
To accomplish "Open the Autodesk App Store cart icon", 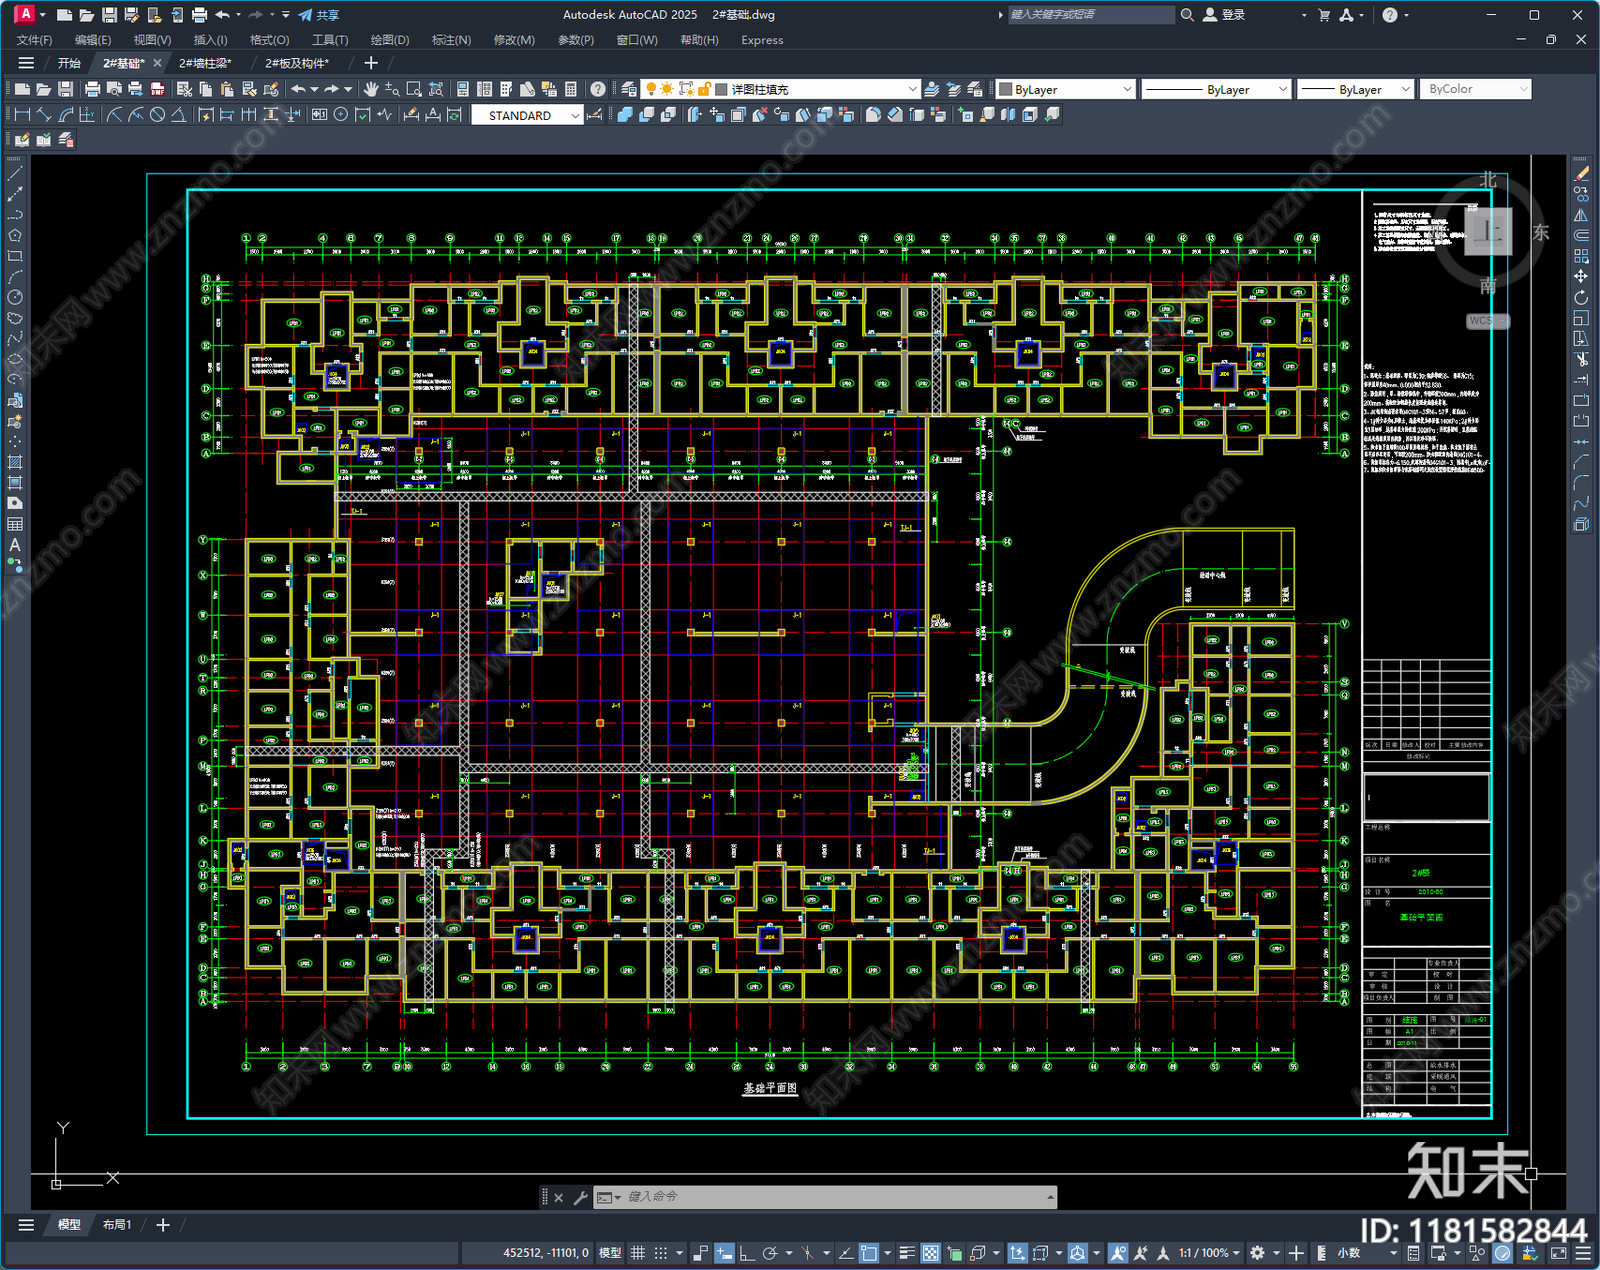I will (1324, 15).
